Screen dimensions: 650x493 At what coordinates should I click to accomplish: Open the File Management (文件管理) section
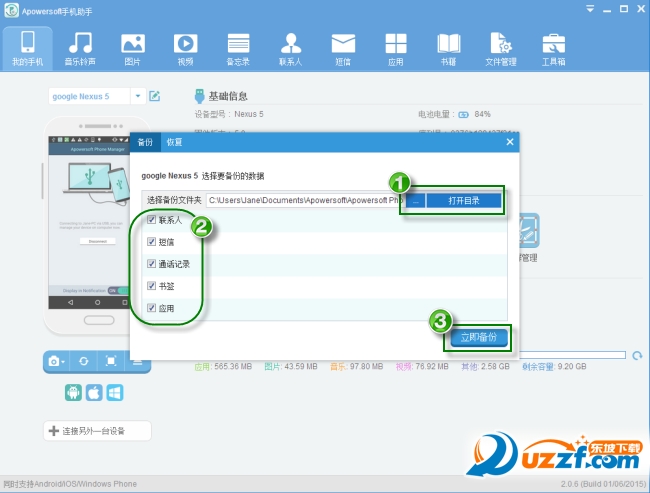(x=501, y=49)
